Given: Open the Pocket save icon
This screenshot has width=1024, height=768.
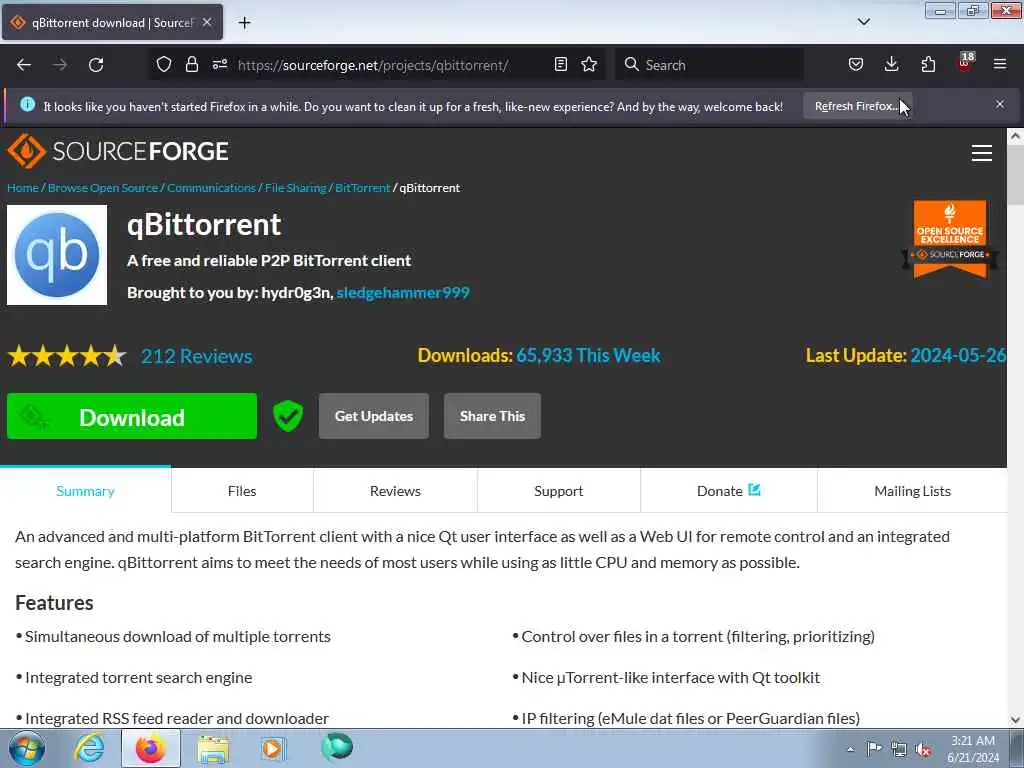Looking at the screenshot, I should (856, 64).
